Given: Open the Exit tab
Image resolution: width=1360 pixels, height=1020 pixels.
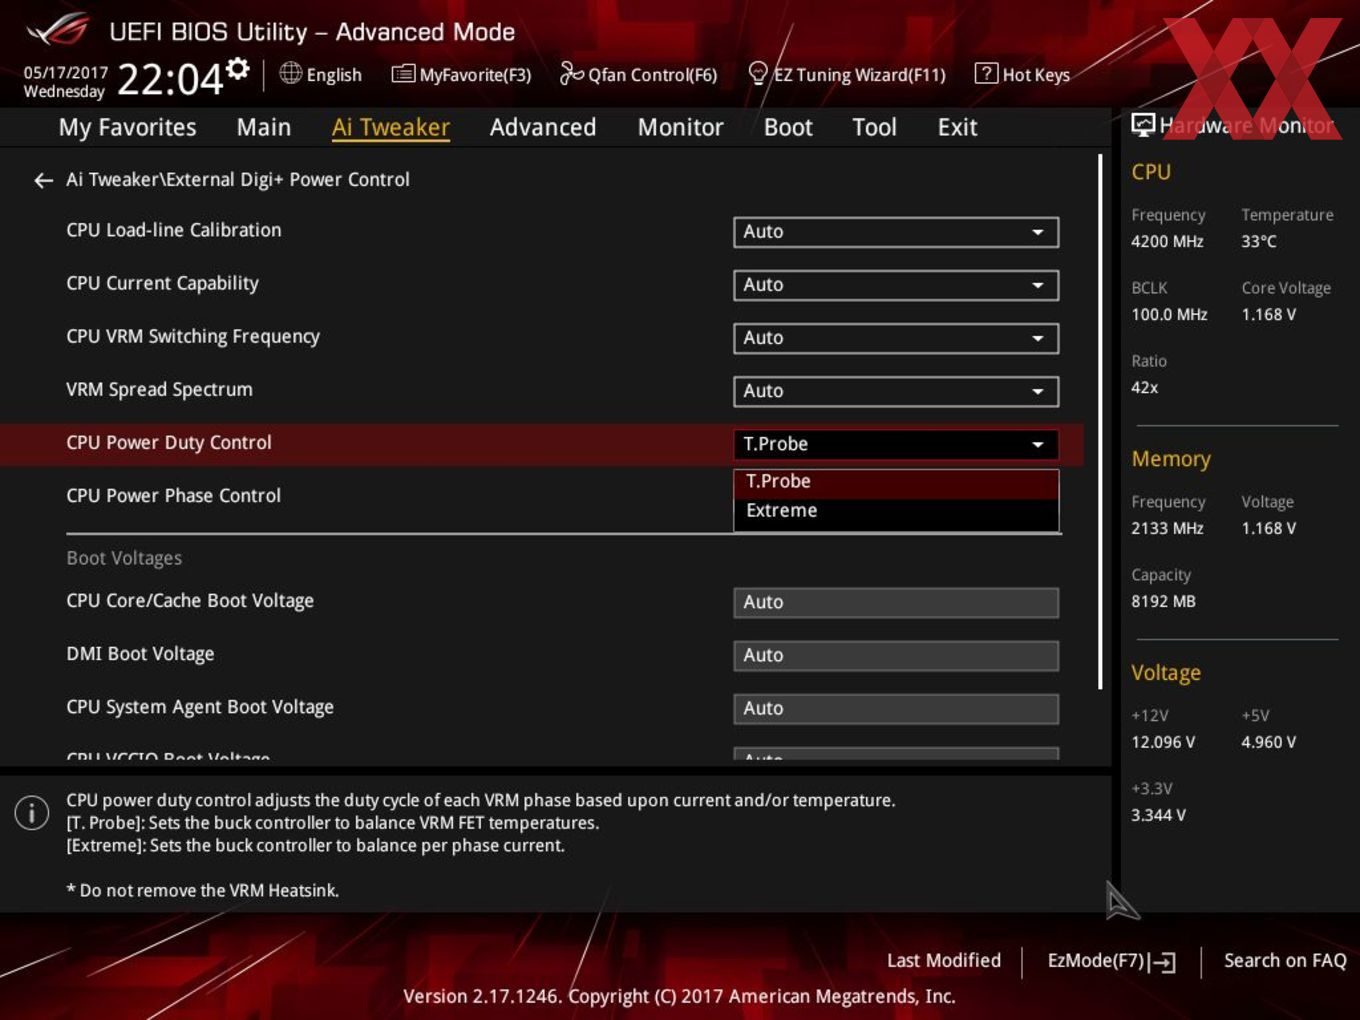Looking at the screenshot, I should [957, 127].
